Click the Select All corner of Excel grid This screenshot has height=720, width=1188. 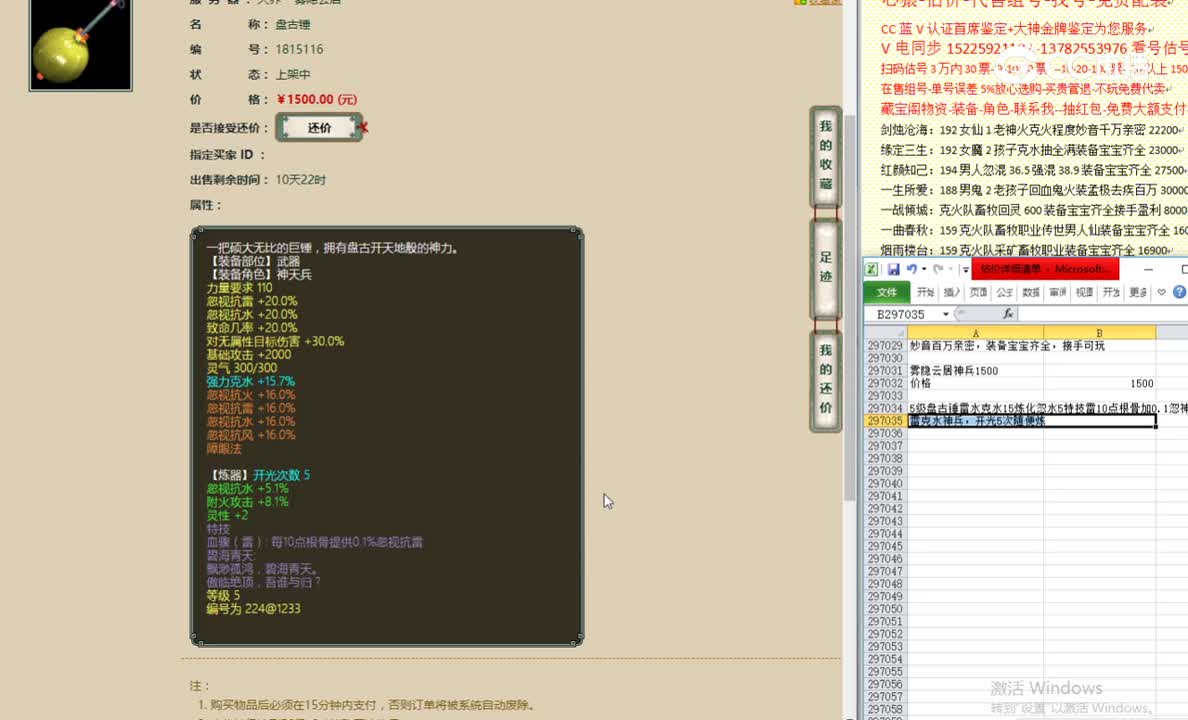885,333
